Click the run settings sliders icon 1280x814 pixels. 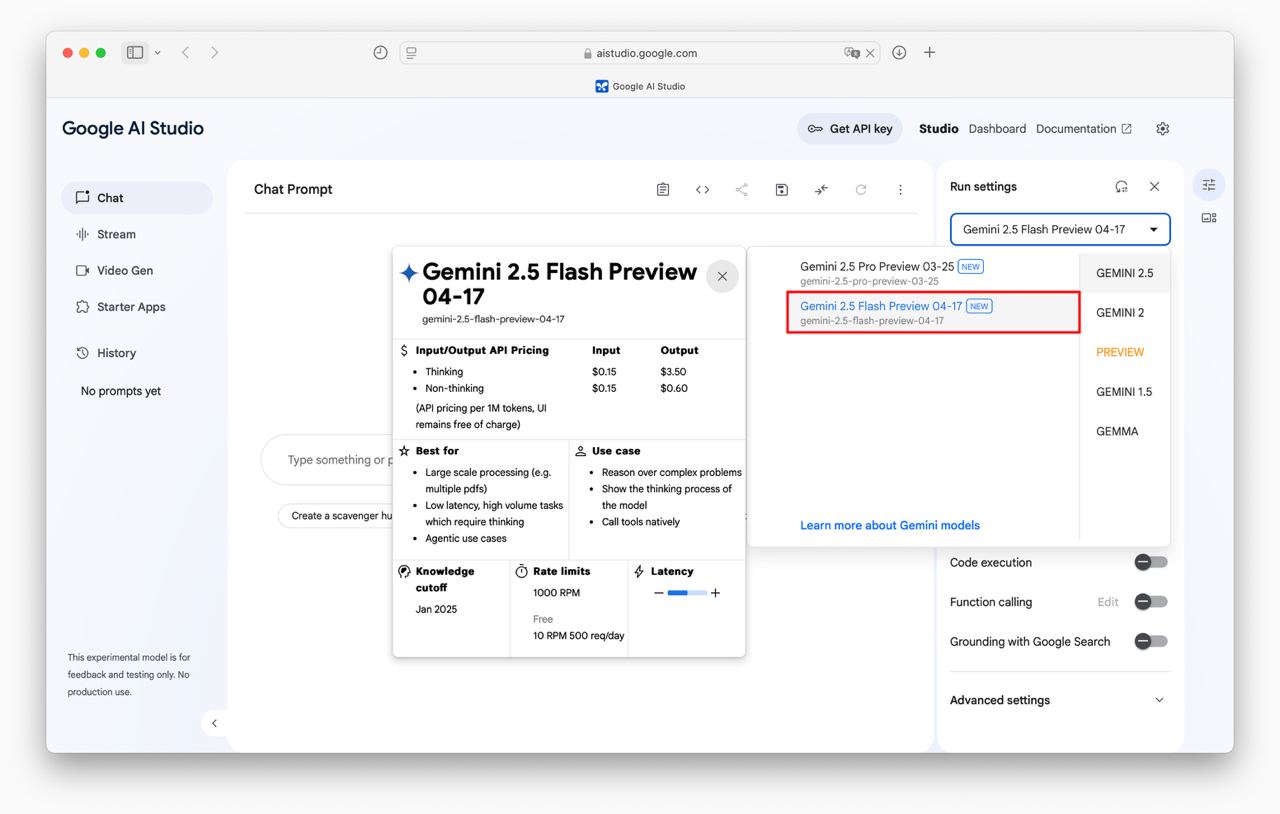click(x=1209, y=185)
